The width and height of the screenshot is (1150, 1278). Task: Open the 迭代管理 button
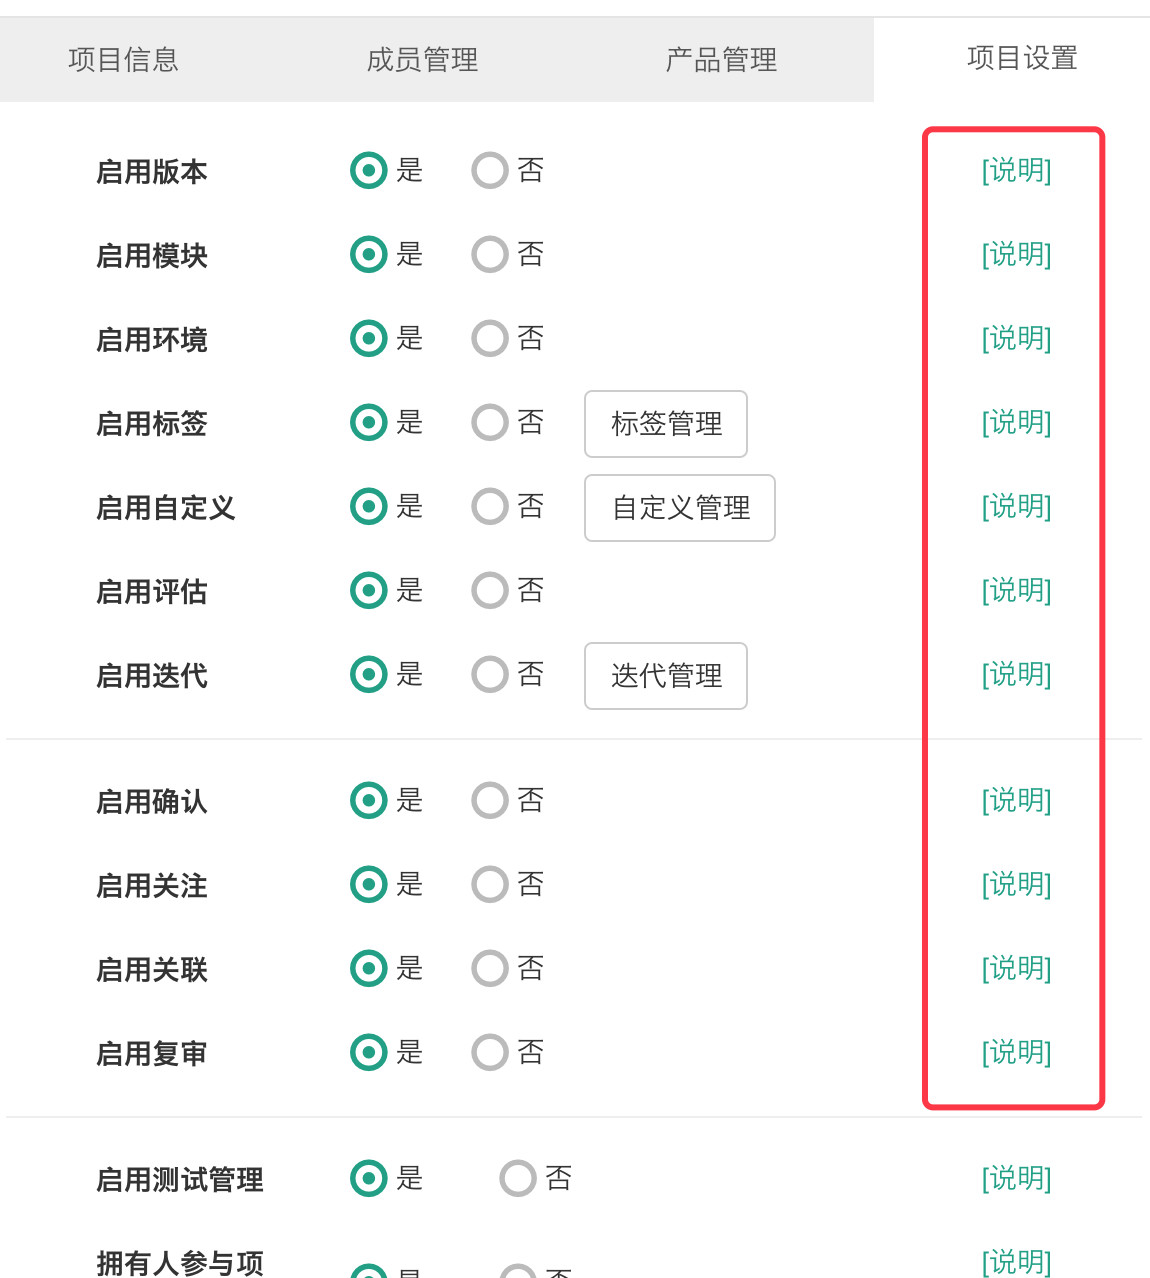click(666, 676)
